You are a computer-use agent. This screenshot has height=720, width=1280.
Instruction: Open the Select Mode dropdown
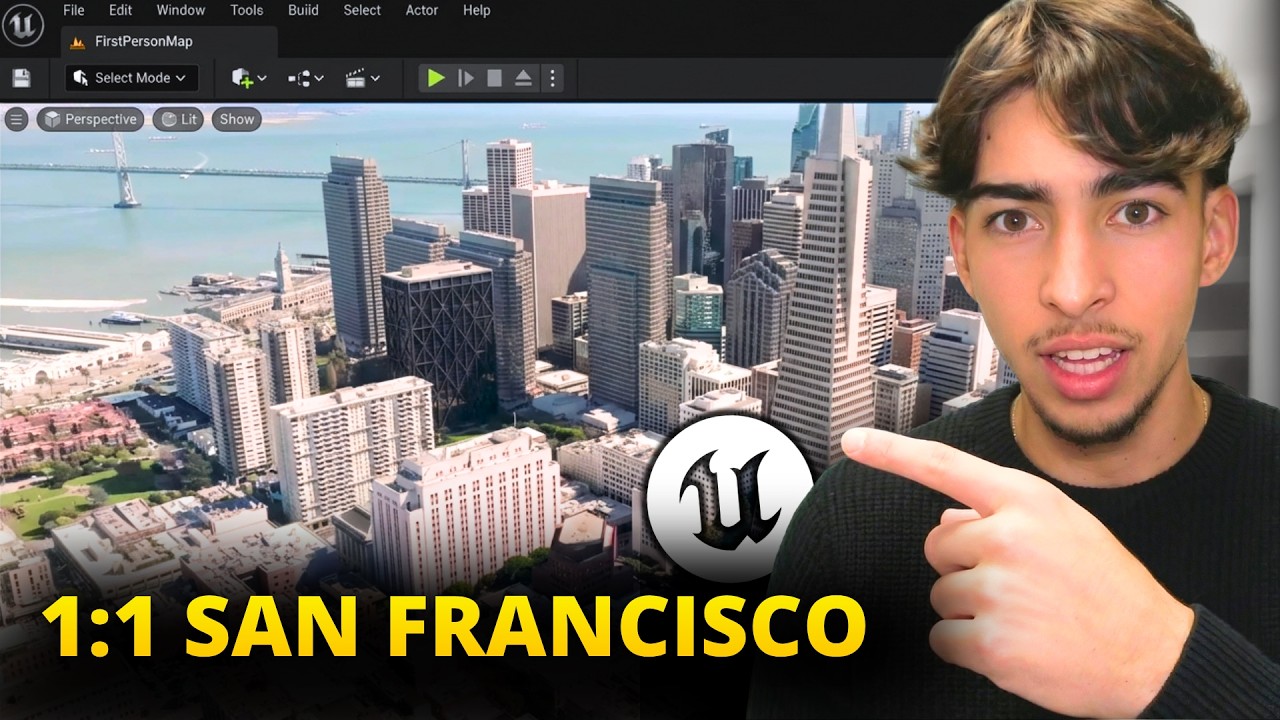coord(131,78)
